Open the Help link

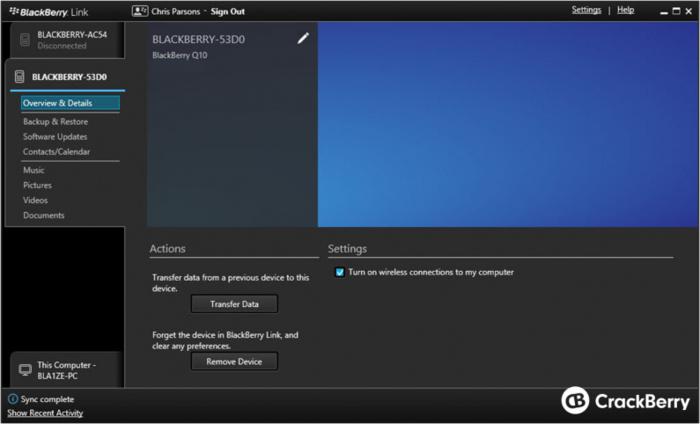(625, 10)
